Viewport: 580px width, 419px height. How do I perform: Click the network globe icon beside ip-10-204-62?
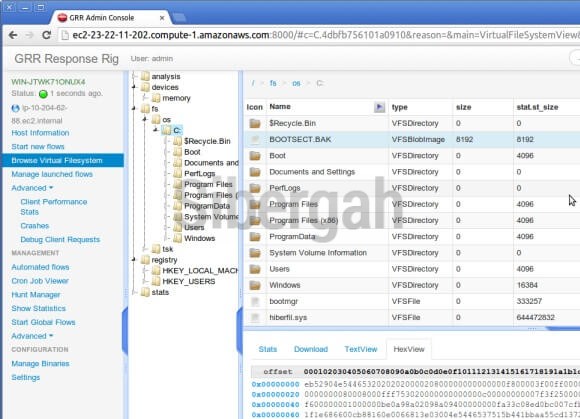pyautogui.click(x=16, y=108)
